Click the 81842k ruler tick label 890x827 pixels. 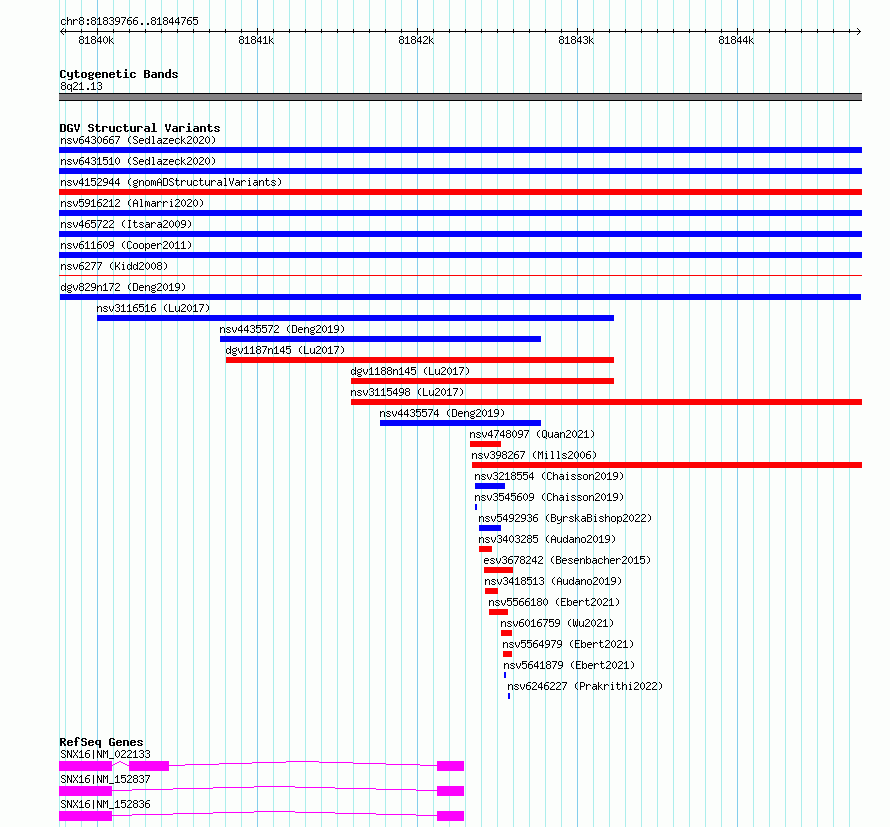pyautogui.click(x=416, y=40)
